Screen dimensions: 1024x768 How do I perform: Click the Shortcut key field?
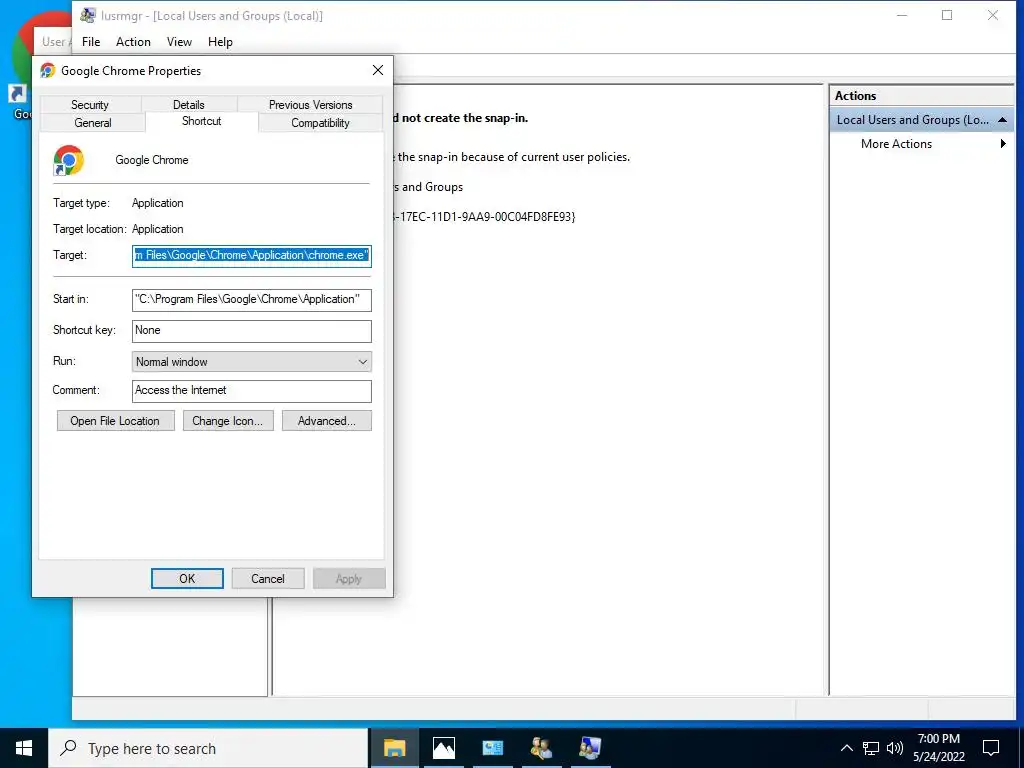click(251, 330)
